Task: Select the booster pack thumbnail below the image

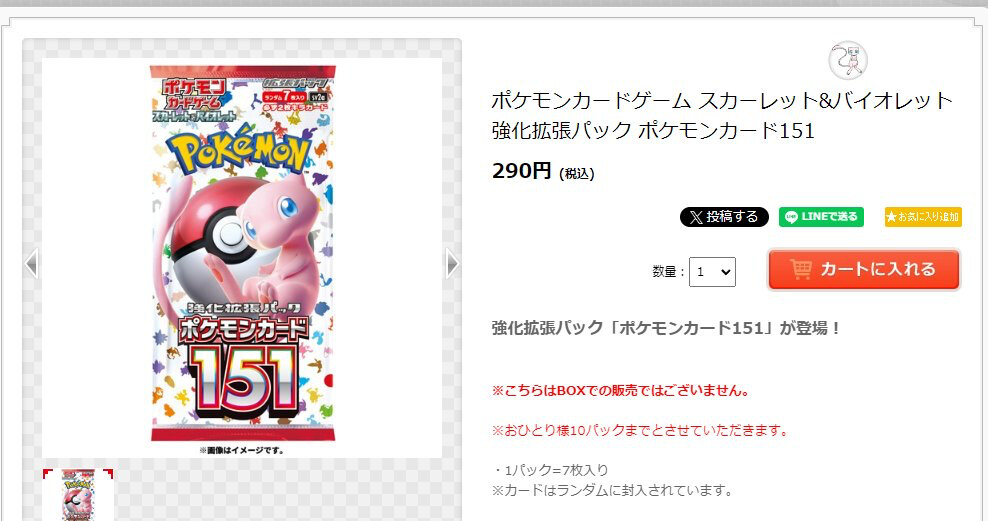Action: (78, 495)
